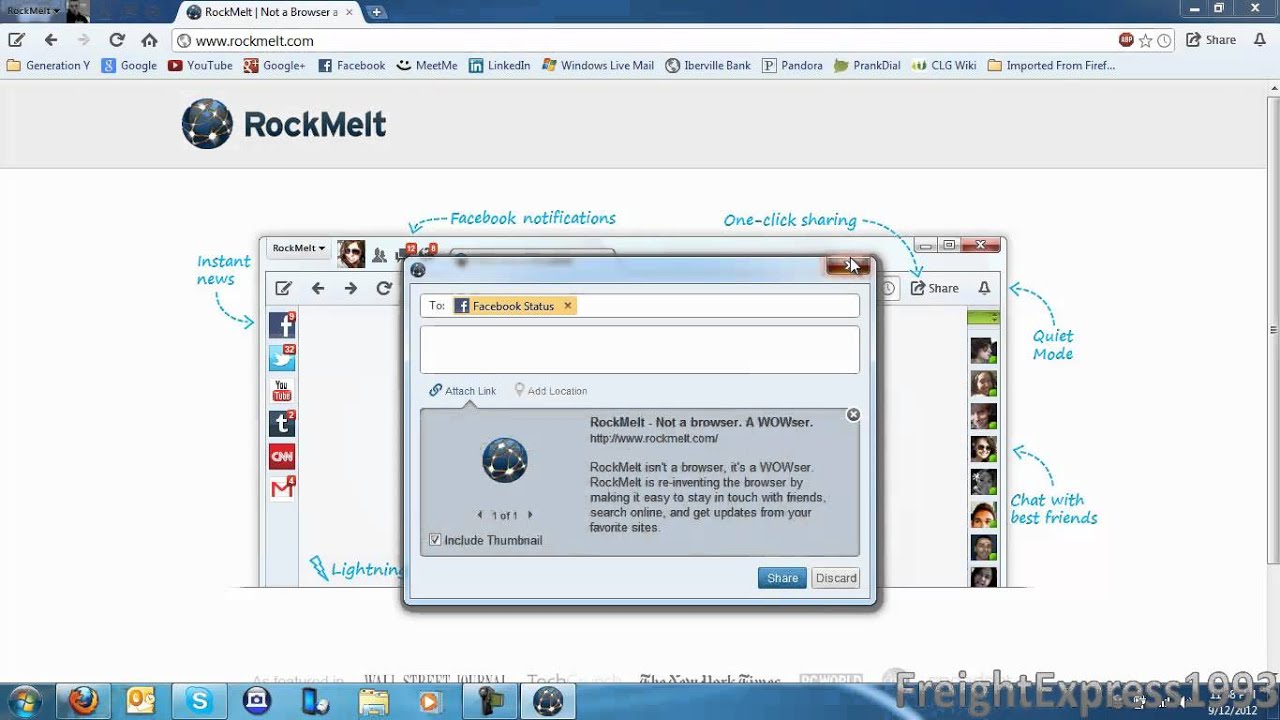Image resolution: width=1280 pixels, height=720 pixels.
Task: Open the PrankDial bookmark
Action: (x=867, y=65)
